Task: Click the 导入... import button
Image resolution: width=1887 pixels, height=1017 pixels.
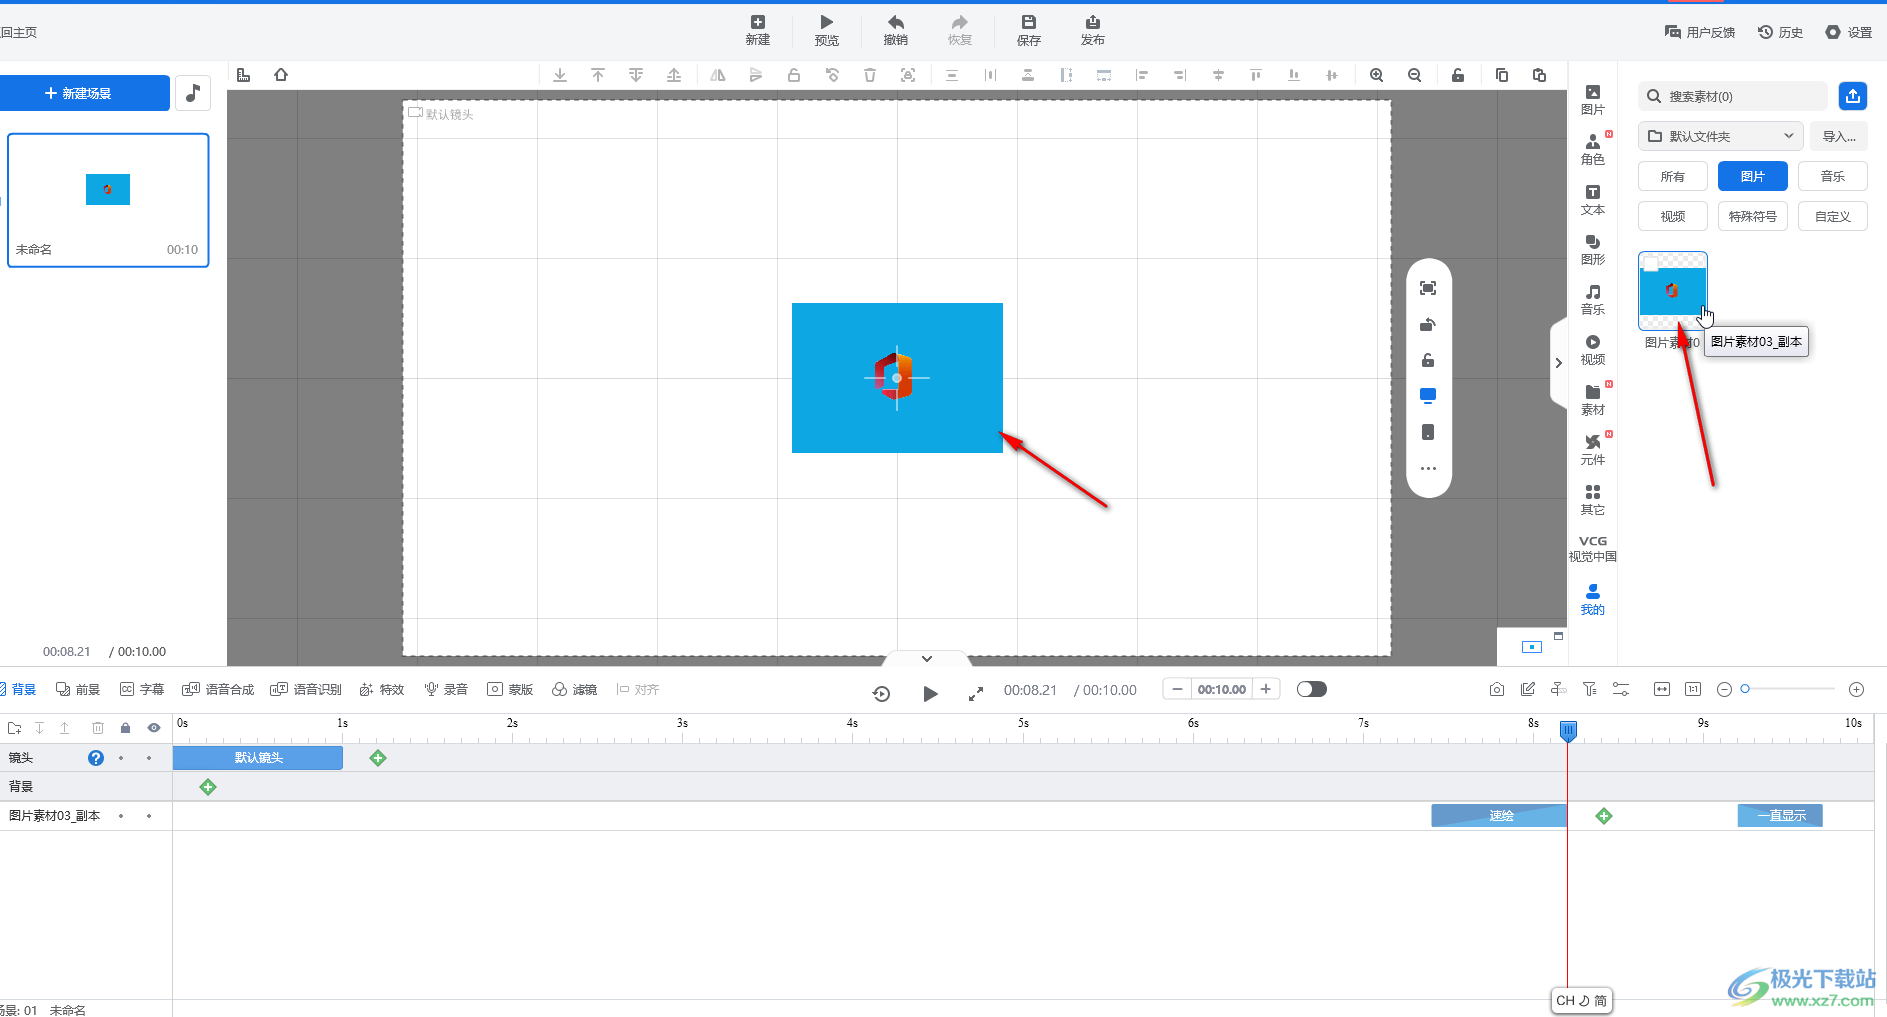Action: click(x=1839, y=136)
